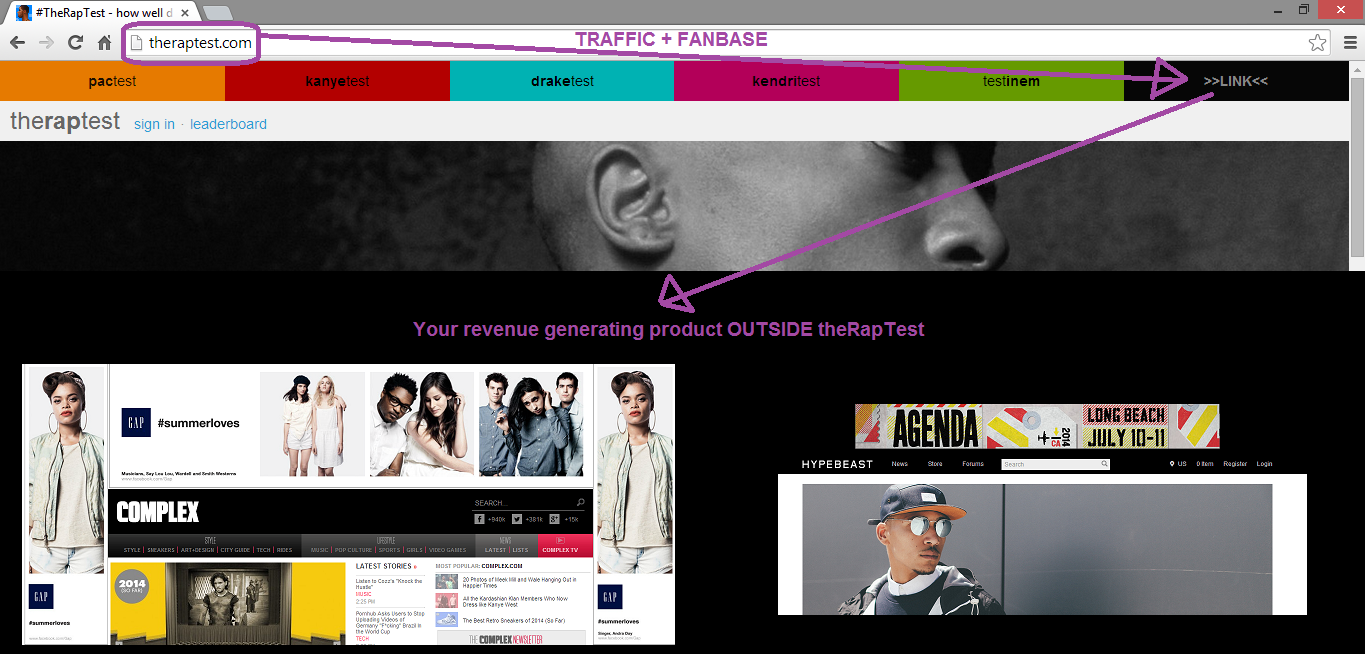The height and width of the screenshot is (654, 1365).
Task: Click the sign in link
Action: point(154,124)
